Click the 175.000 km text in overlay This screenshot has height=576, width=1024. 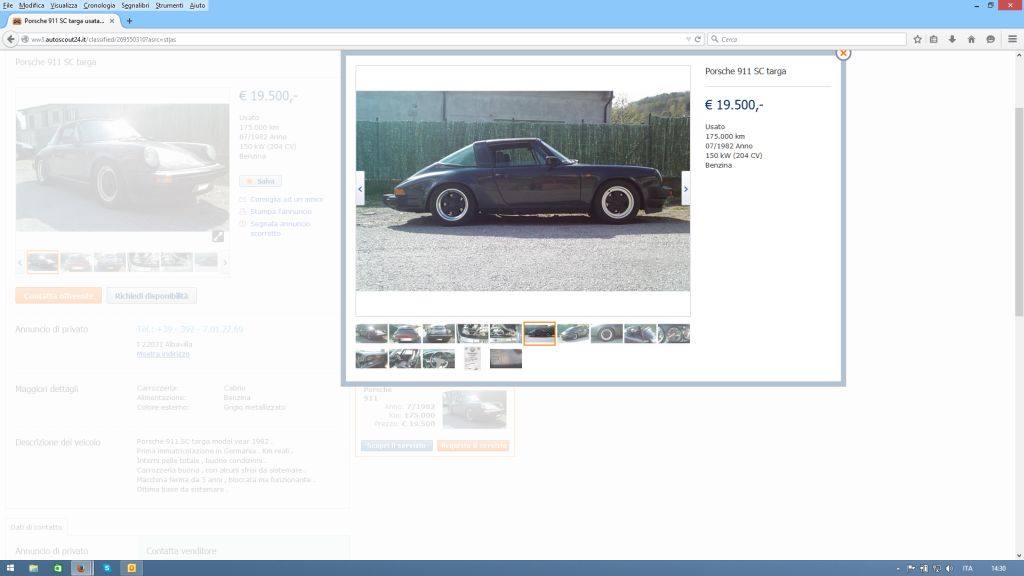click(725, 136)
